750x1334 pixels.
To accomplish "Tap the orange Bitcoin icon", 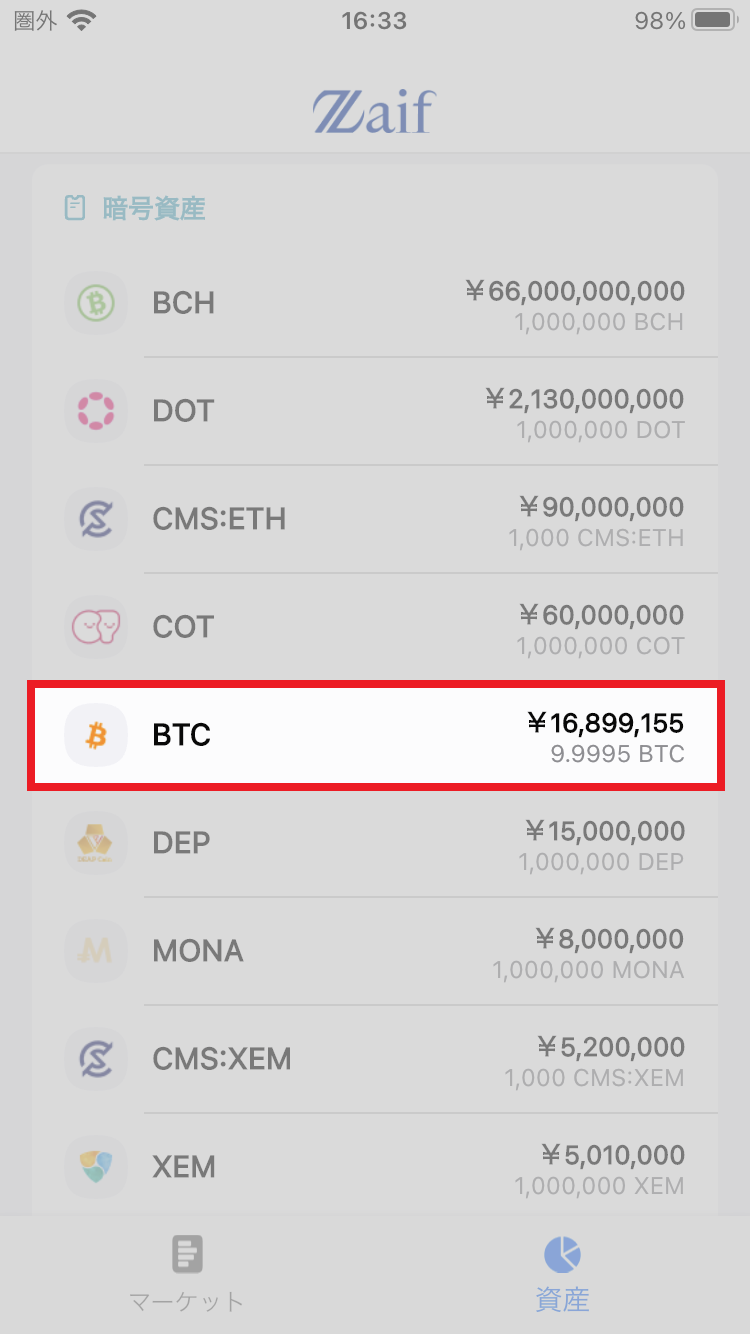I will (96, 735).
